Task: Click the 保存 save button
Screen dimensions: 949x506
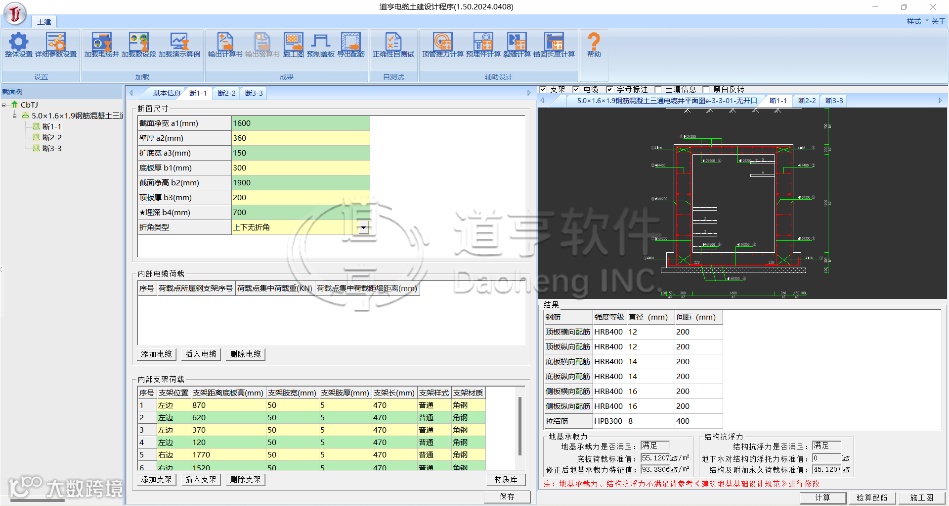Action: pos(507,496)
